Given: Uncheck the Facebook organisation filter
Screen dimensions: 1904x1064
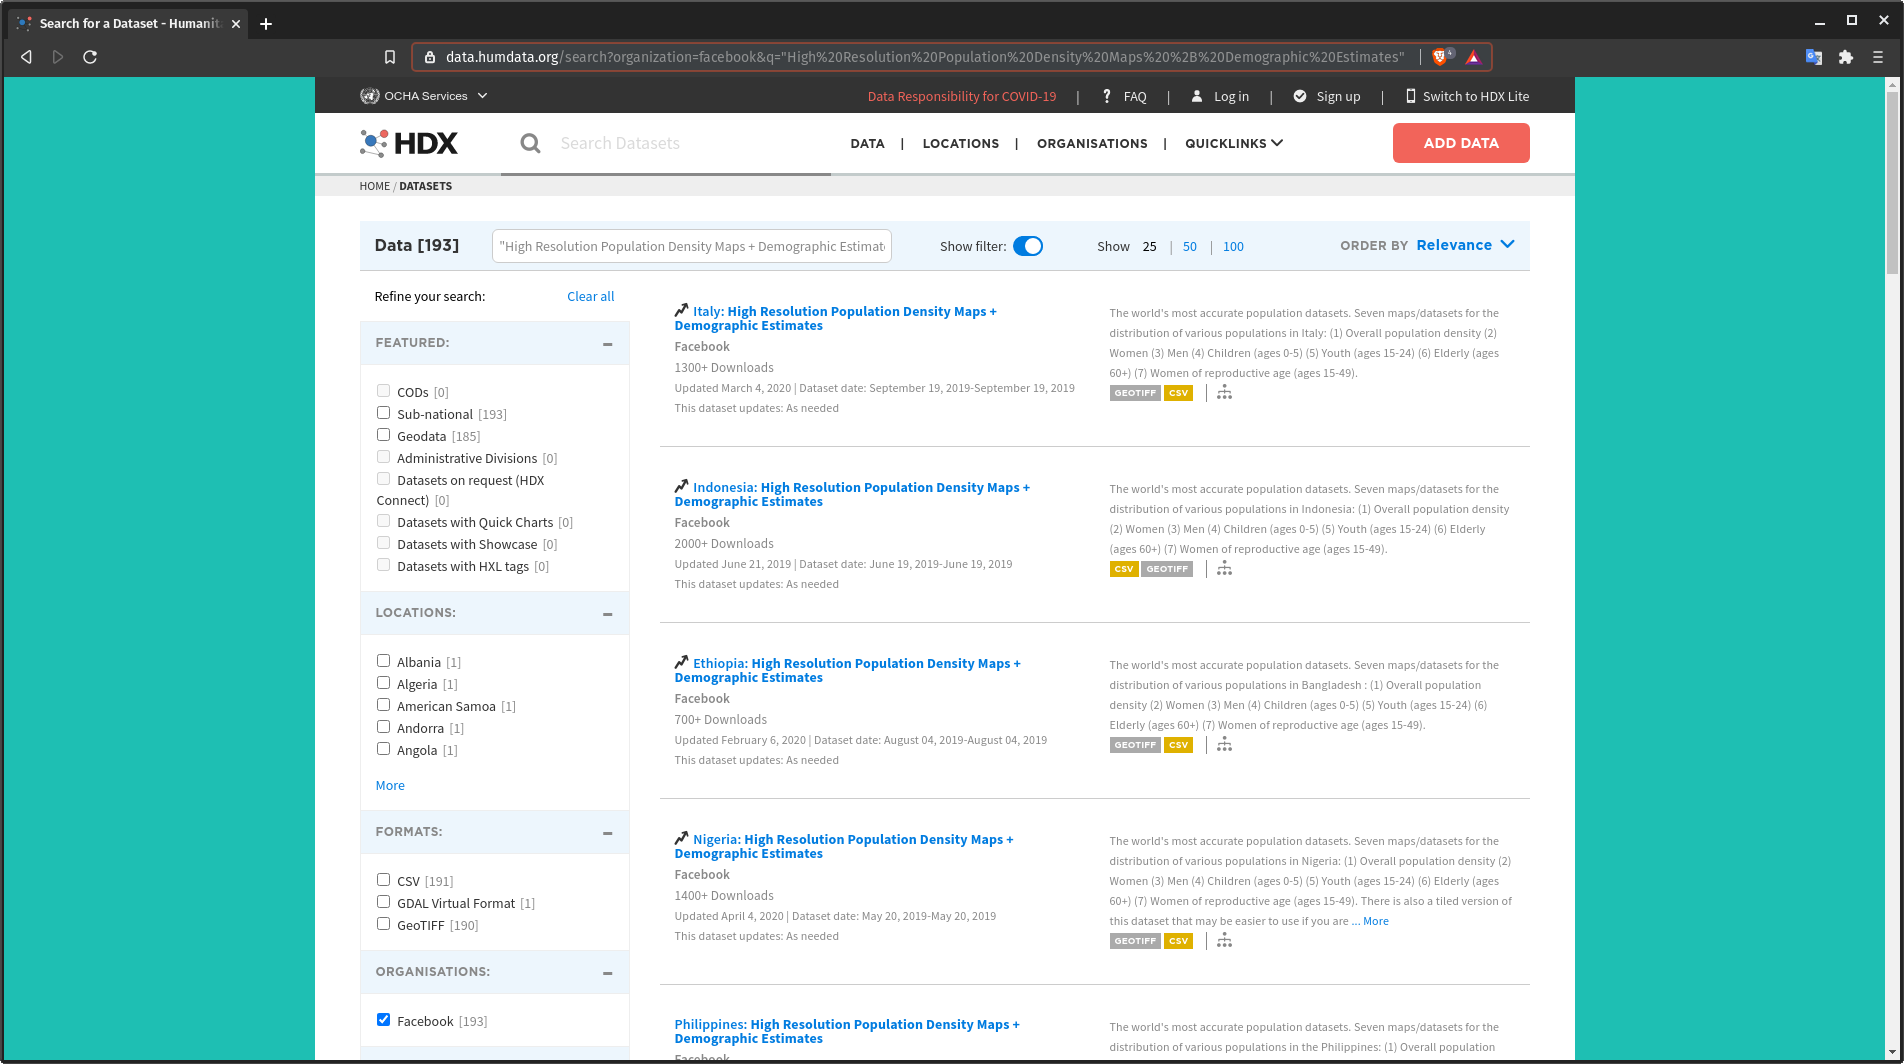Looking at the screenshot, I should coord(383,1020).
